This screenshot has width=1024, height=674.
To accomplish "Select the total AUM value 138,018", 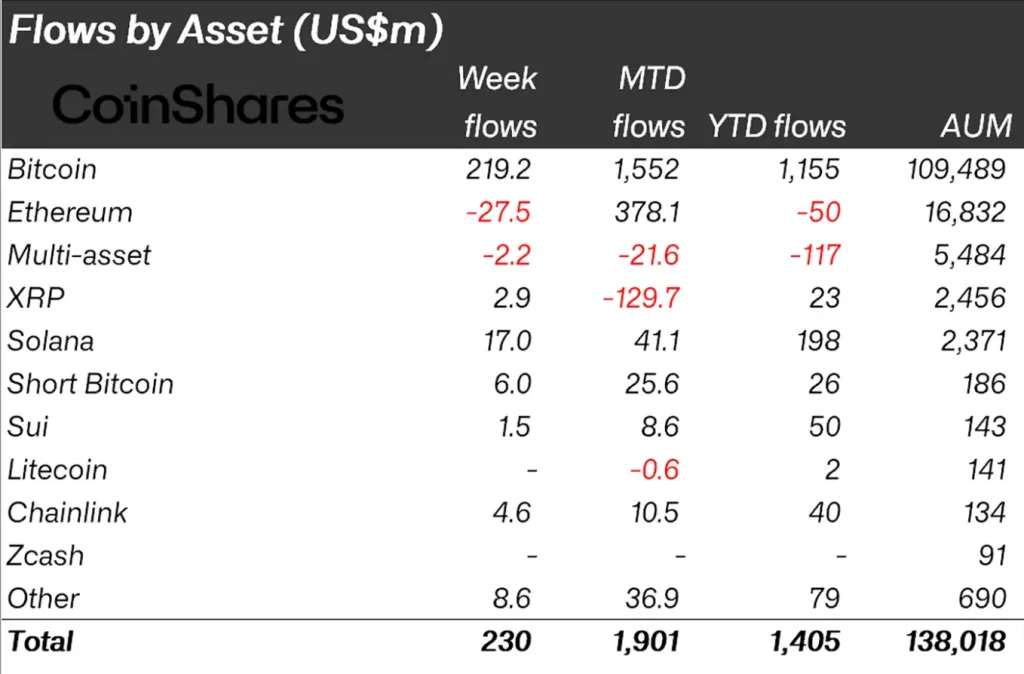I will (952, 641).
